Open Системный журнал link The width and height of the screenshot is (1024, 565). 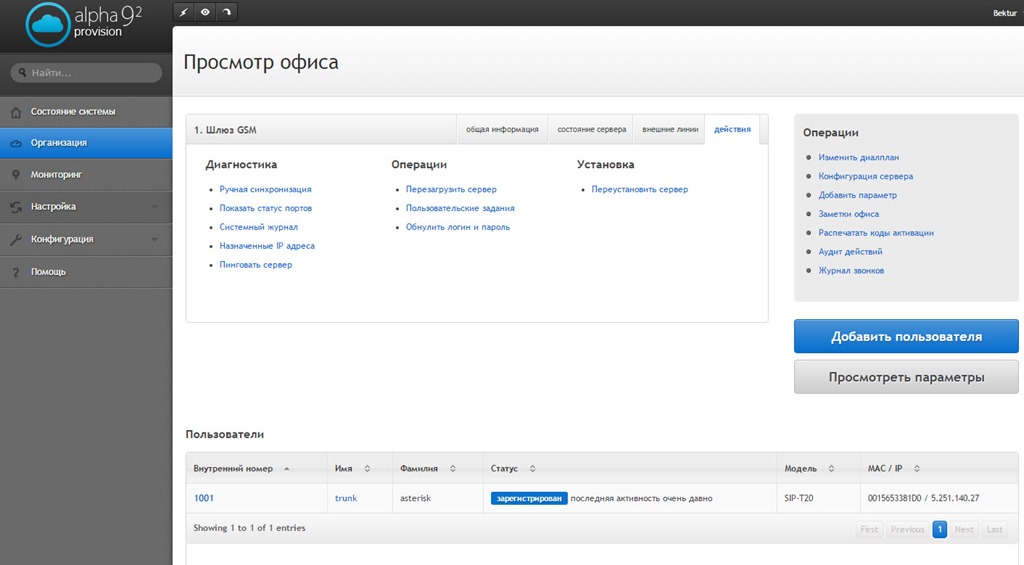coord(259,227)
